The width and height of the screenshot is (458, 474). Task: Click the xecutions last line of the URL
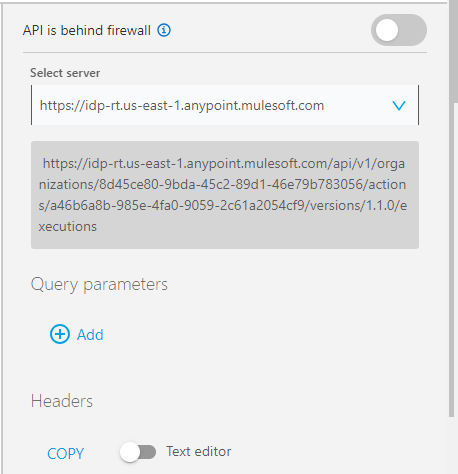[x=68, y=227]
